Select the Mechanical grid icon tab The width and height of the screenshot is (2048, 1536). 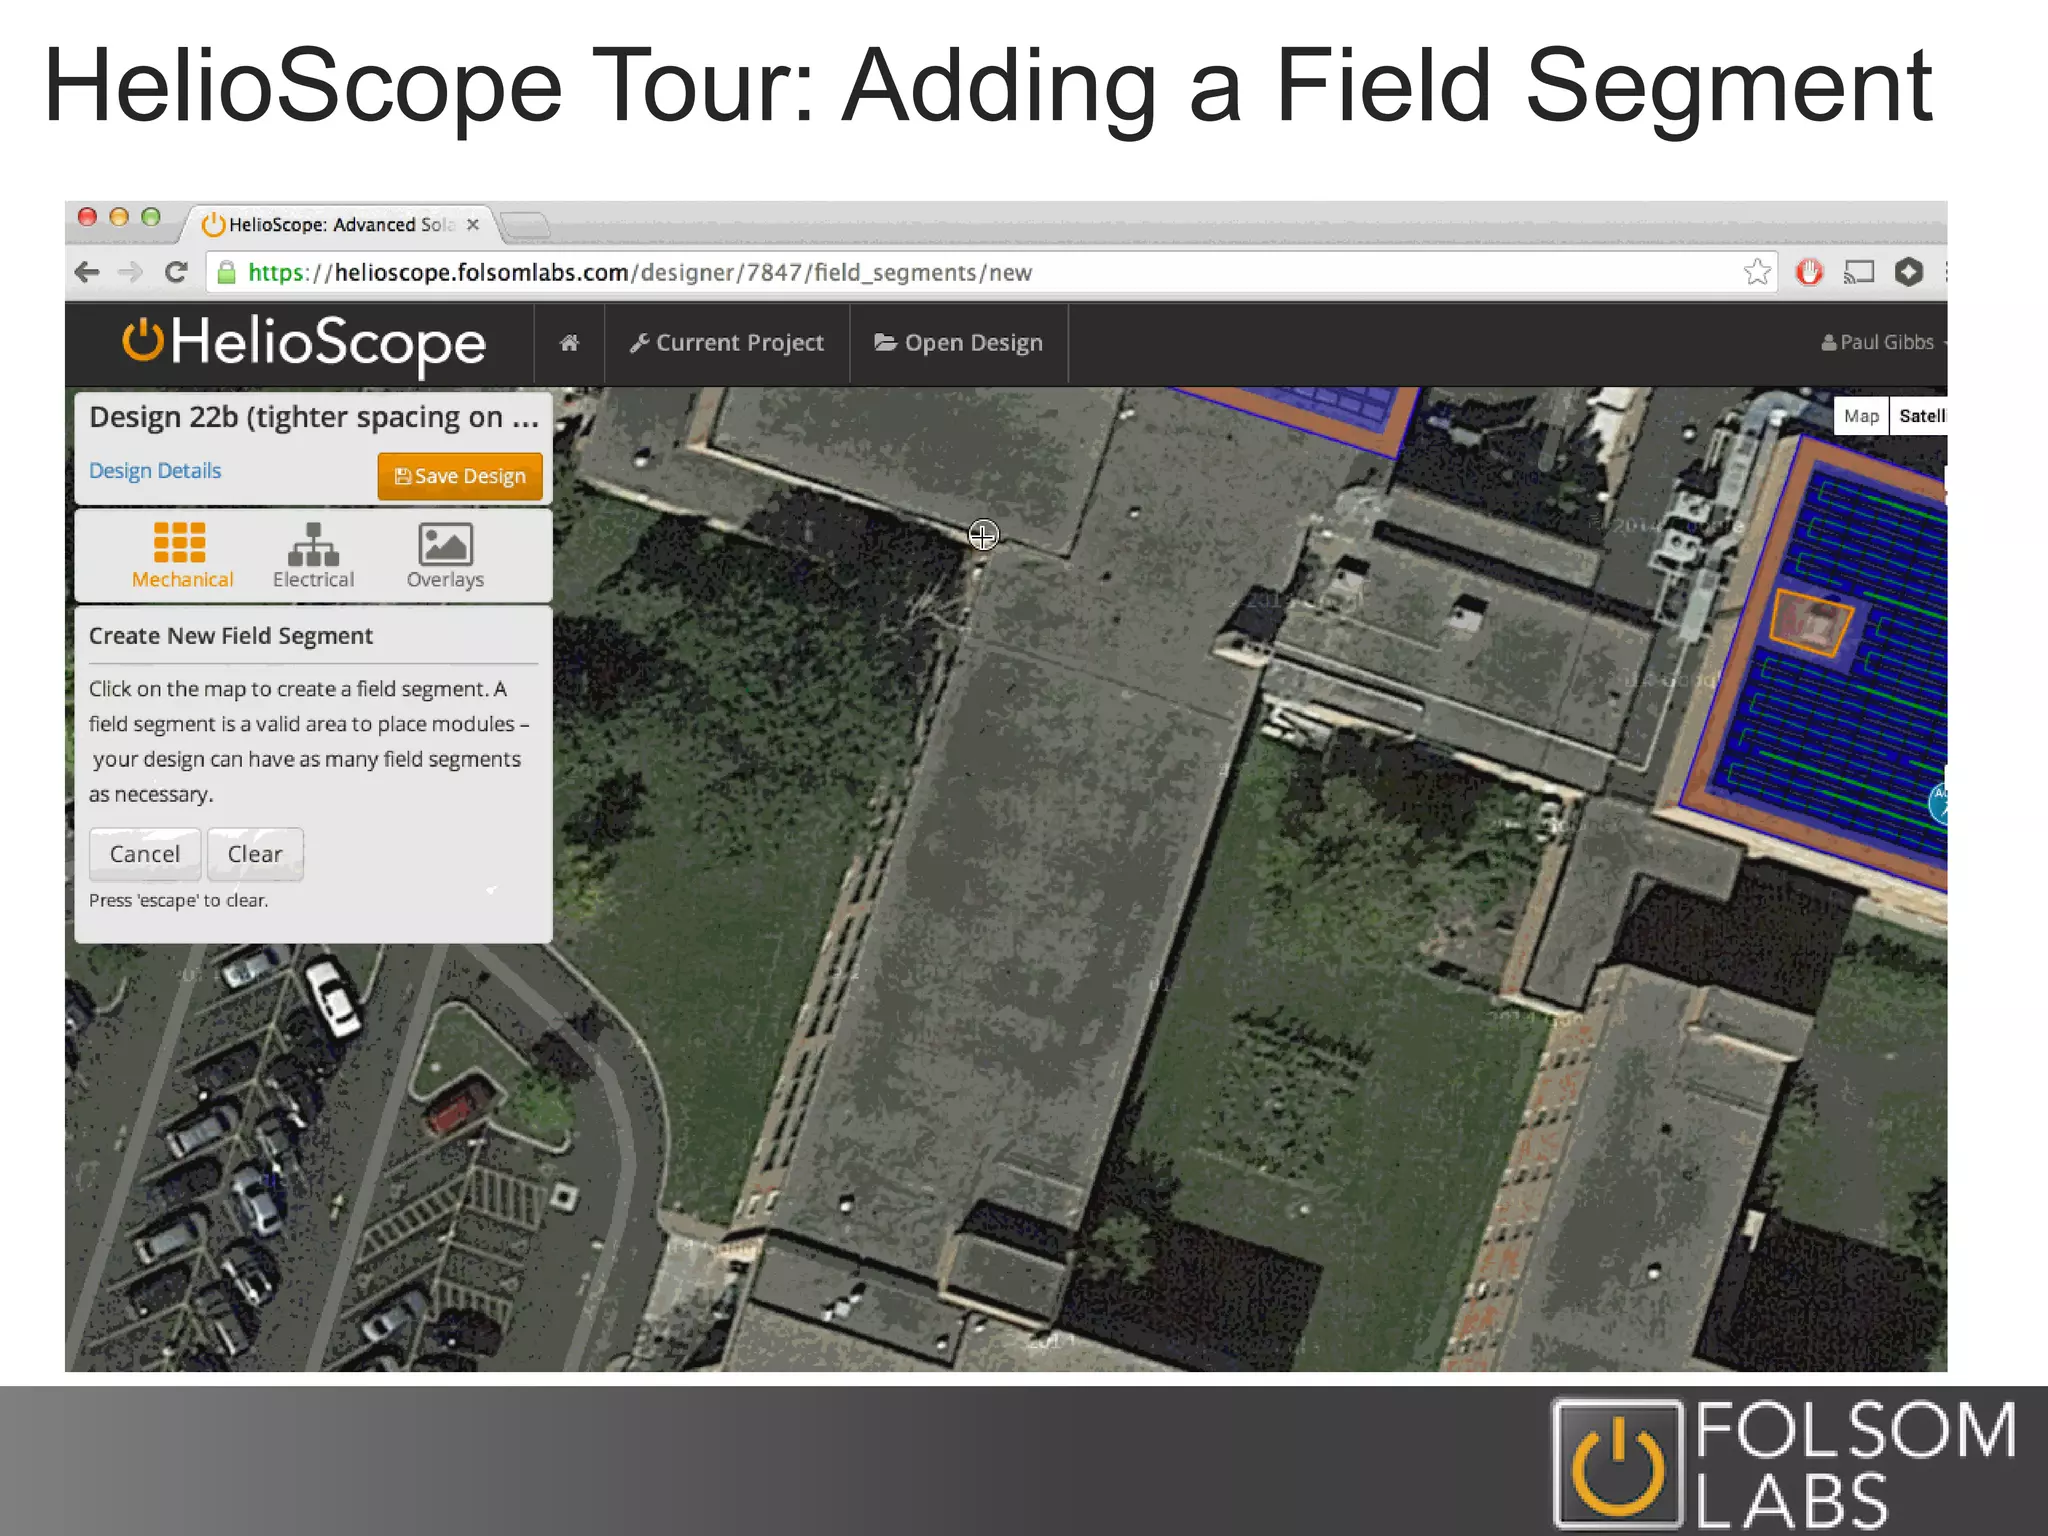(x=181, y=555)
